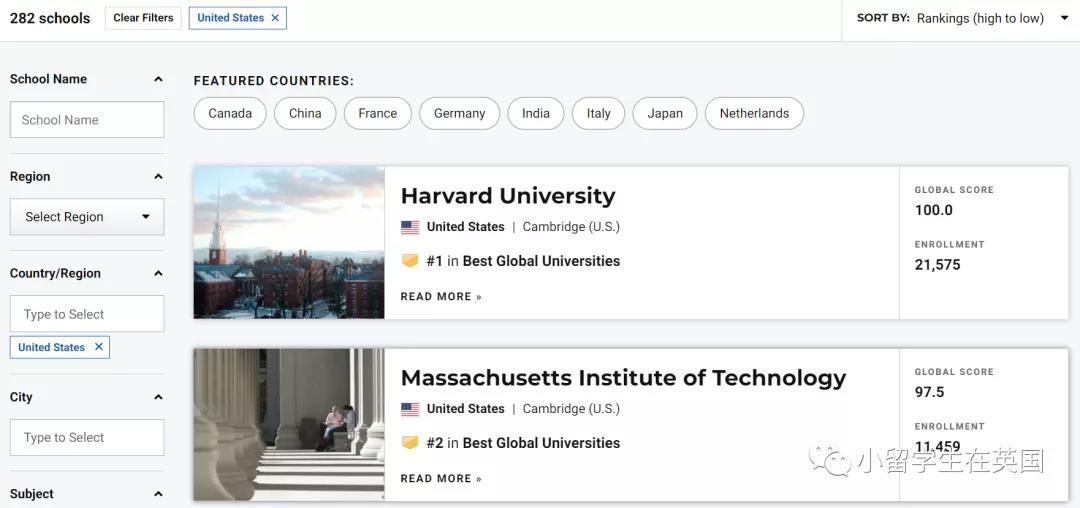The width and height of the screenshot is (1080, 508).
Task: Click the Clear Filters button
Action: tap(143, 18)
